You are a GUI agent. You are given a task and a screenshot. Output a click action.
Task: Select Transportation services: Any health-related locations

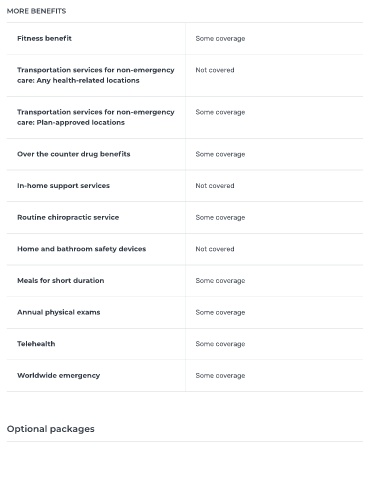[x=96, y=75]
